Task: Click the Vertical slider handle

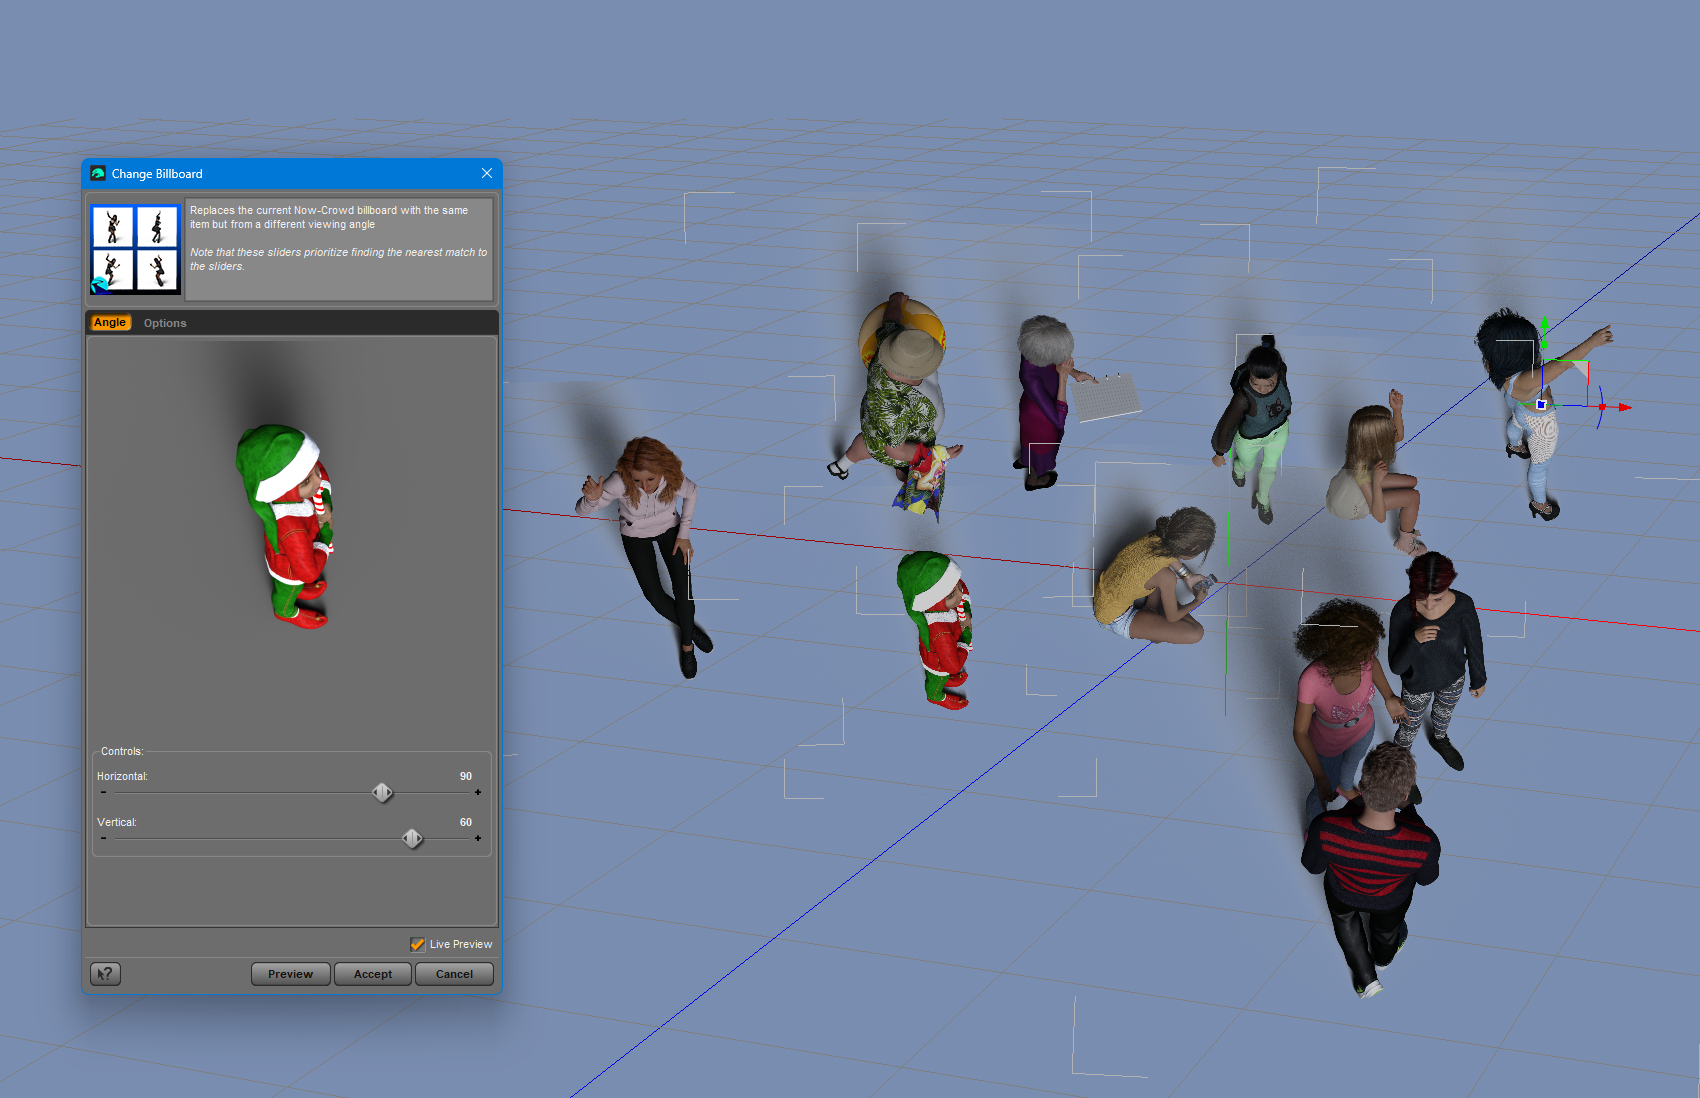Action: point(412,839)
